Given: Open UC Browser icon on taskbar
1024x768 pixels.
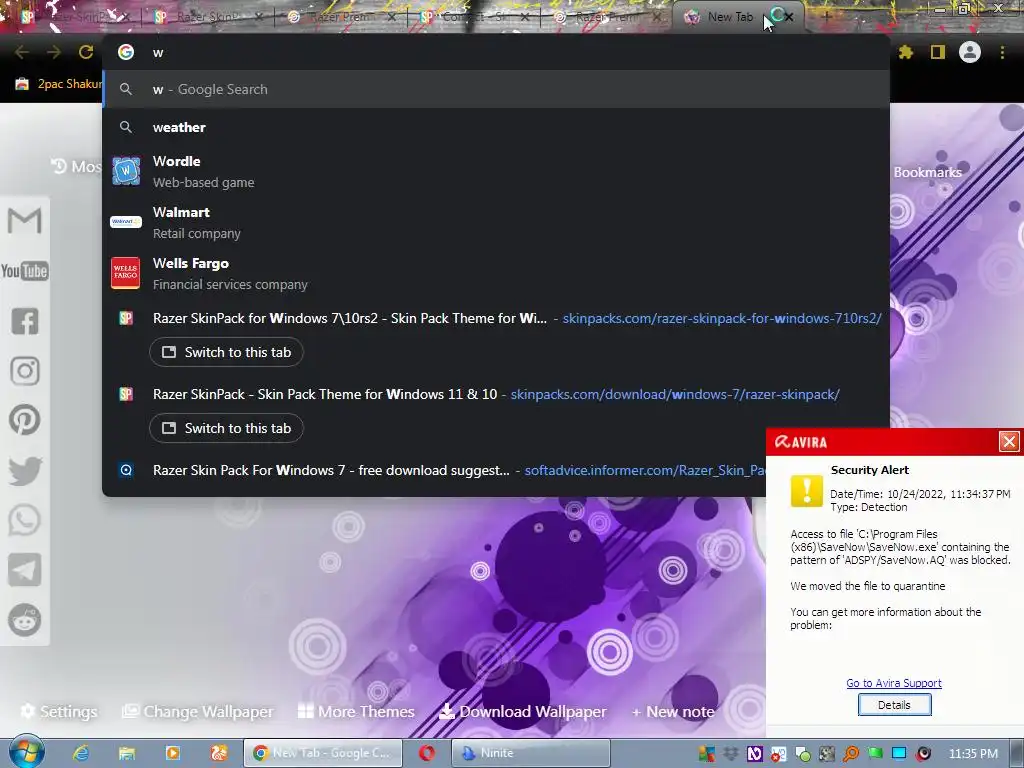Looking at the screenshot, I should [x=219, y=753].
